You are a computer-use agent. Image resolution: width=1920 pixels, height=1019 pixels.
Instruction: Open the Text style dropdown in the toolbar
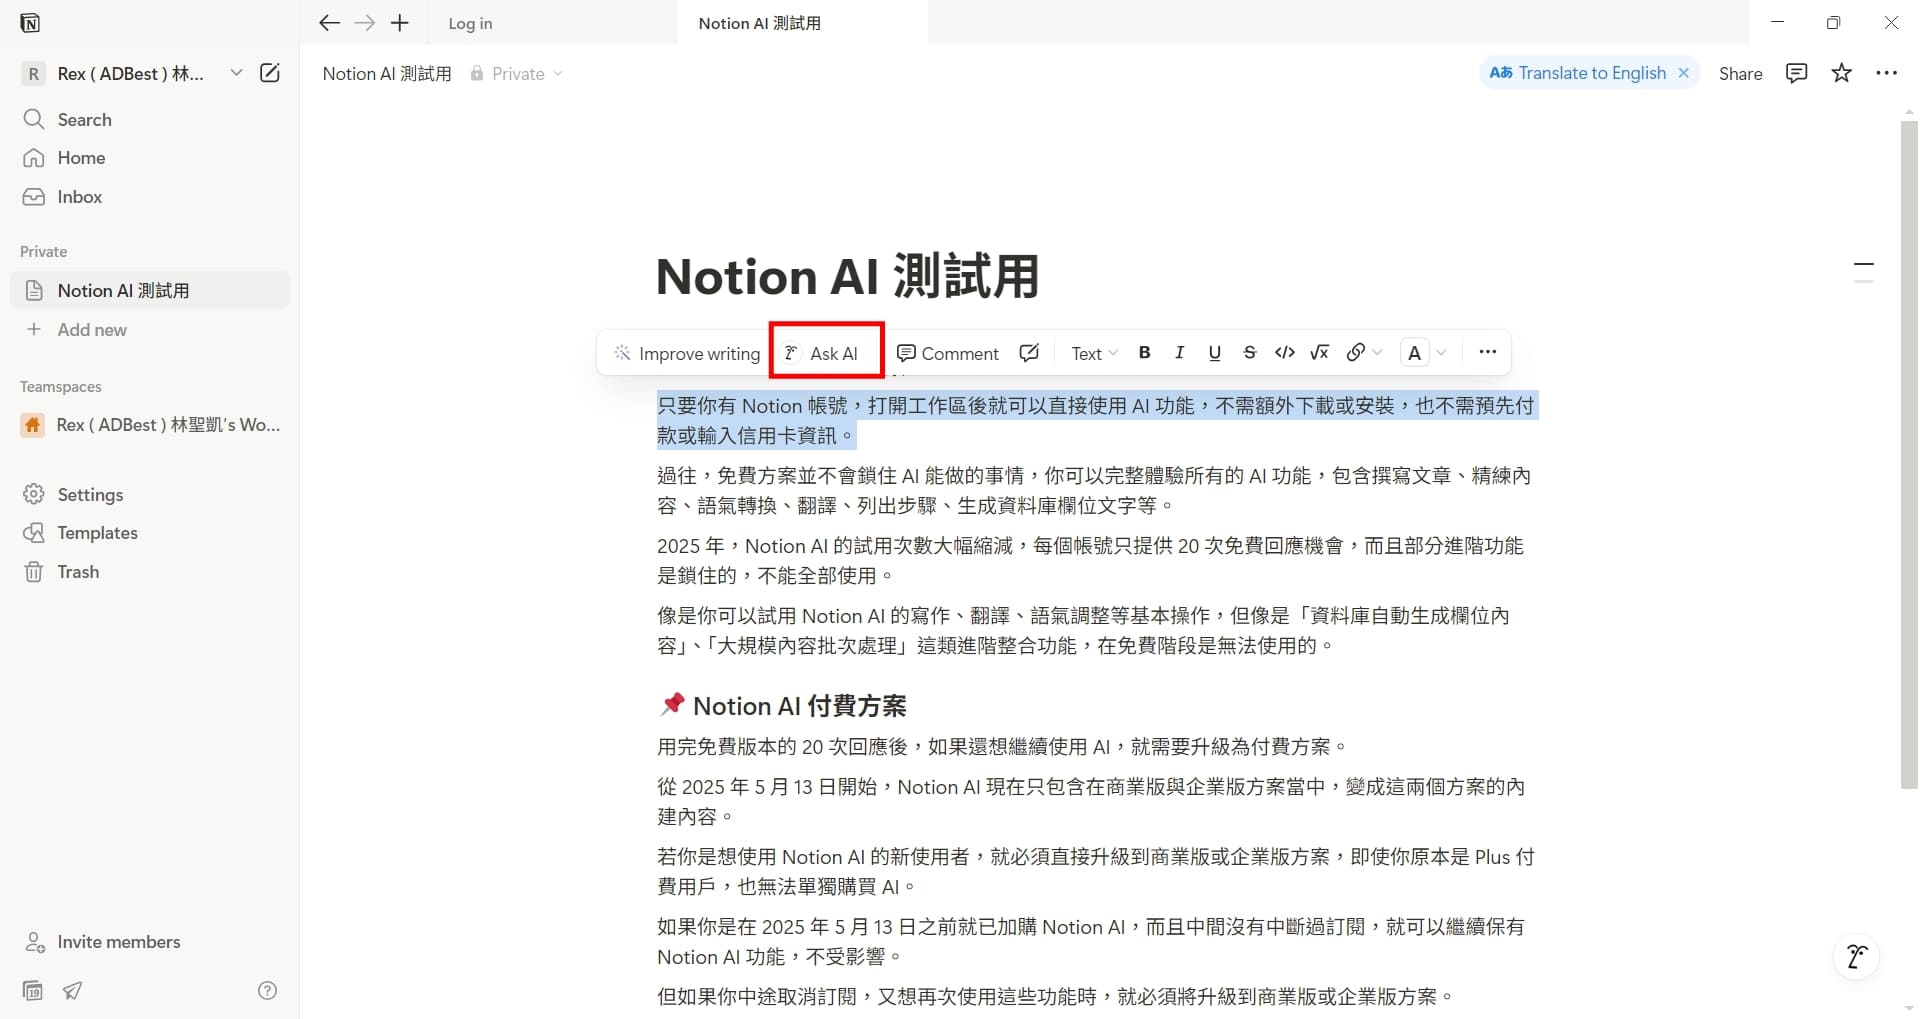[1092, 352]
